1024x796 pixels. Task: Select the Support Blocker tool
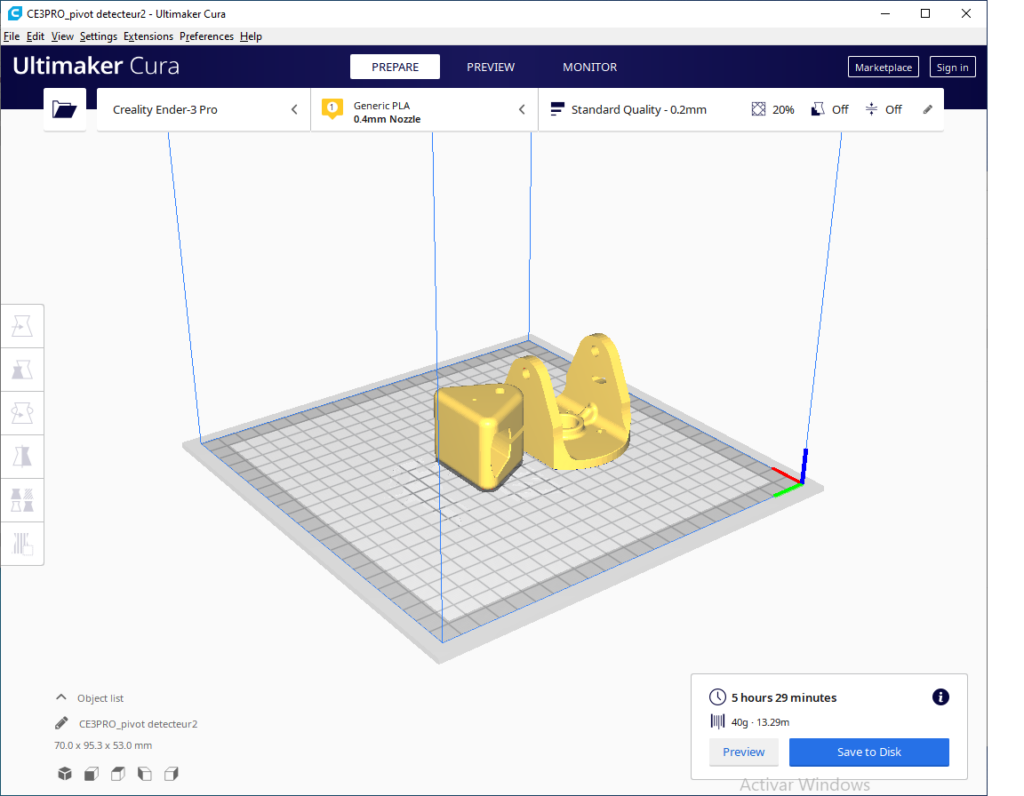22,544
